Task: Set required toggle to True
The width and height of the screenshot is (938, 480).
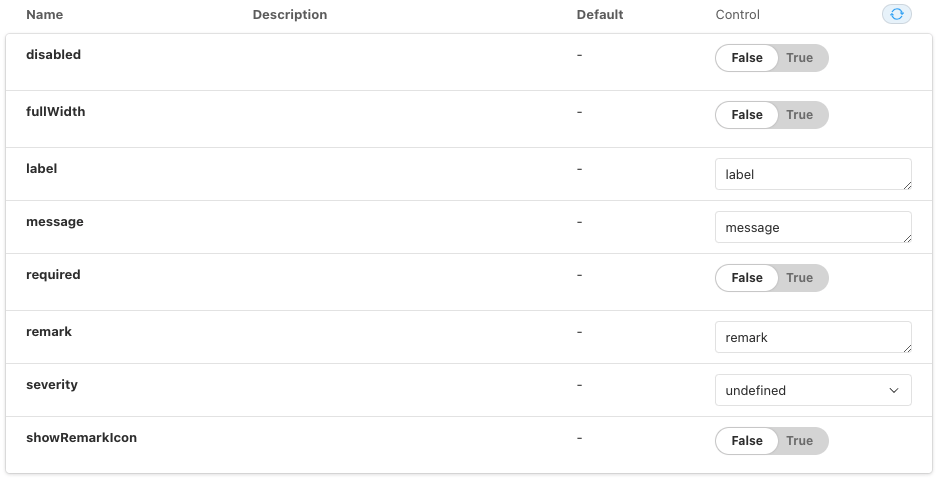Action: 799,278
